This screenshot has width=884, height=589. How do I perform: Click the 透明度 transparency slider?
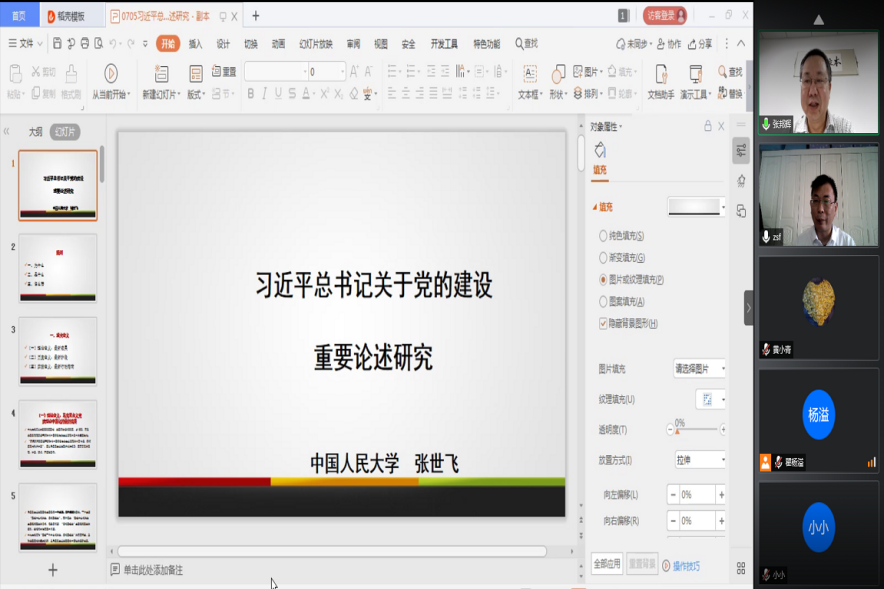697,429
